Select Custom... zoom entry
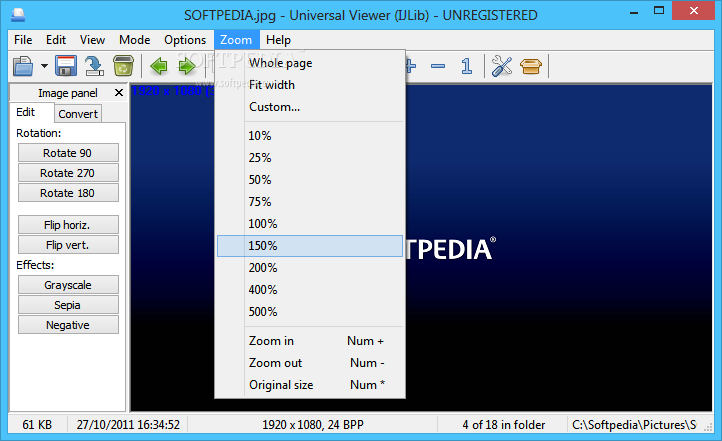Image resolution: width=722 pixels, height=441 pixels. click(310, 107)
